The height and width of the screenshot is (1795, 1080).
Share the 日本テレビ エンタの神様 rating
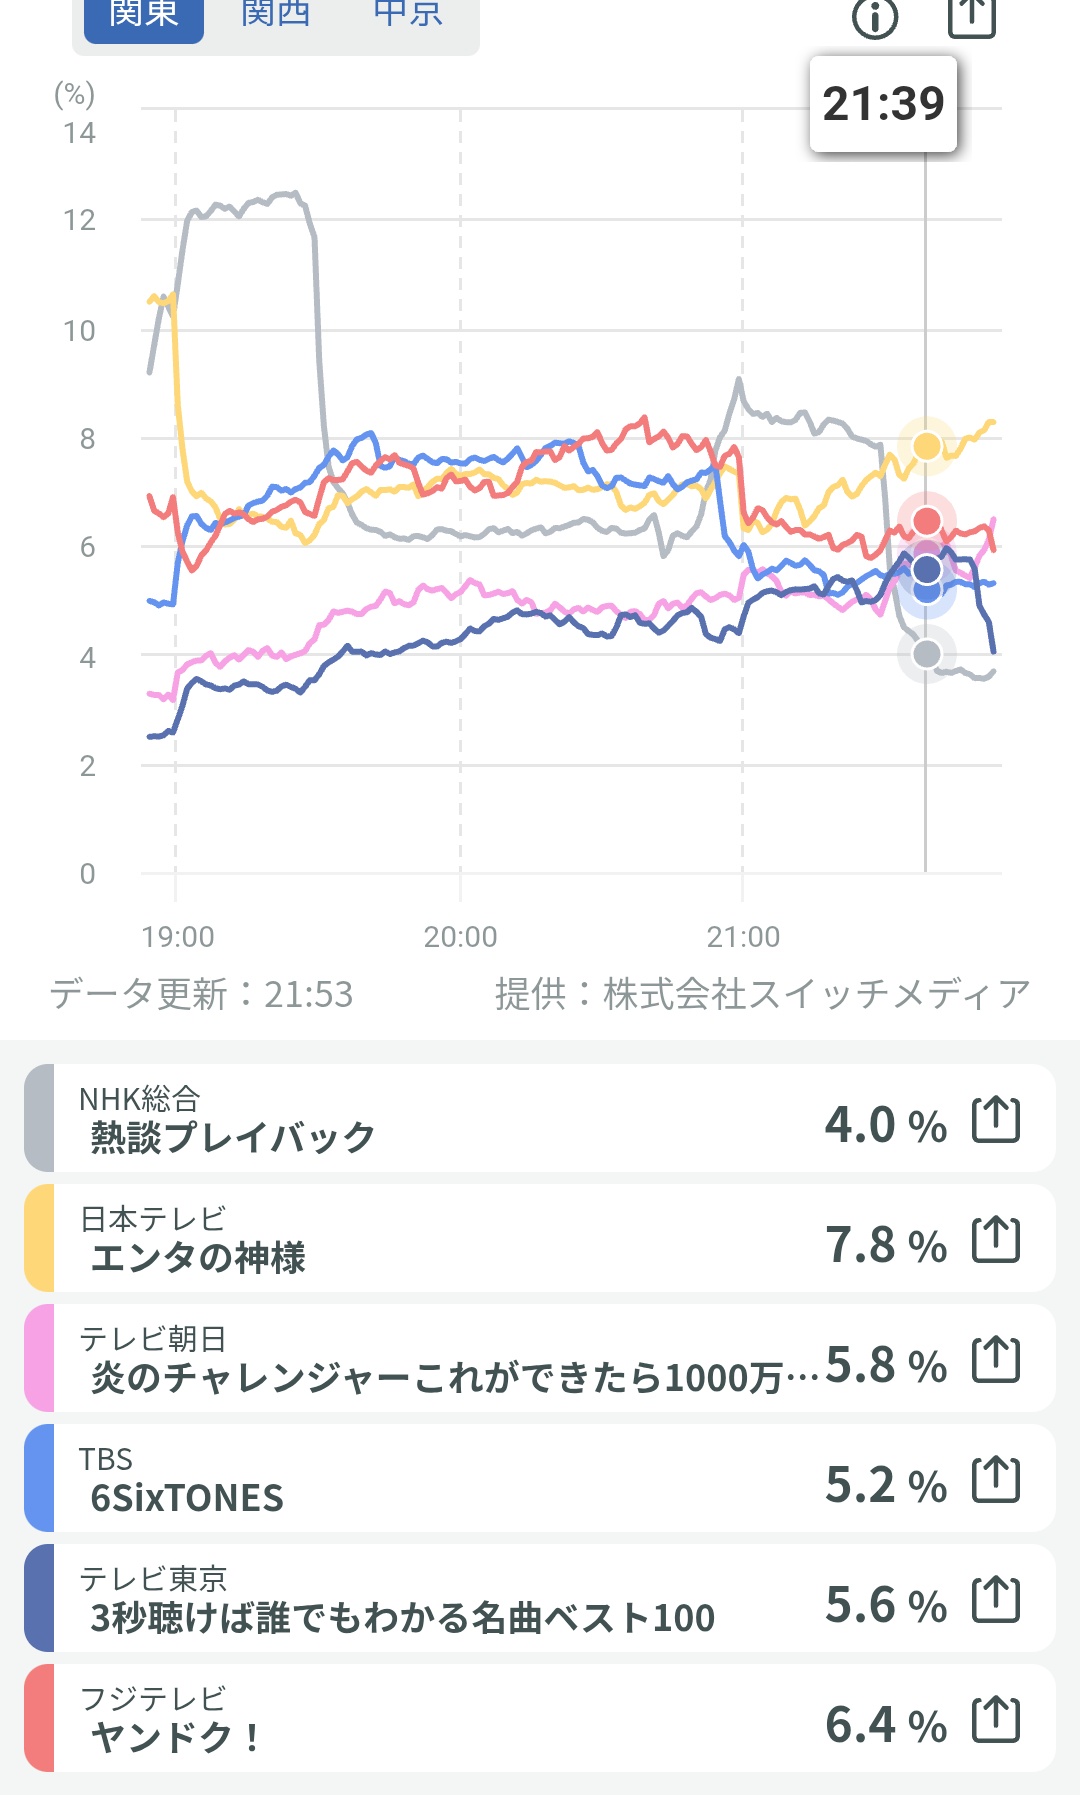pyautogui.click(x=996, y=1239)
